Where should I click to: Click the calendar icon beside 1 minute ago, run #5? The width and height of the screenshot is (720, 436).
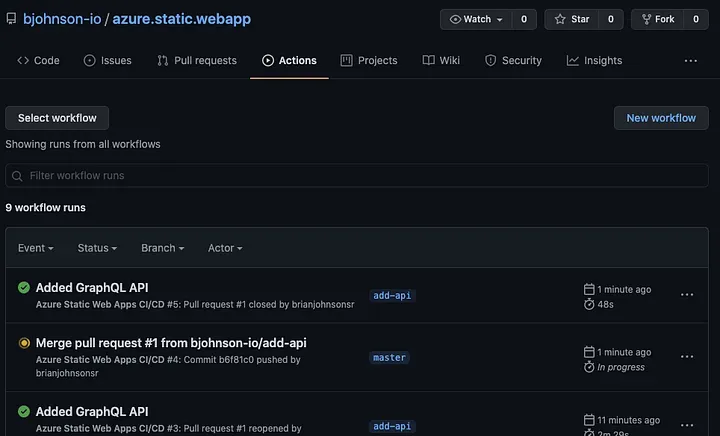pos(589,289)
